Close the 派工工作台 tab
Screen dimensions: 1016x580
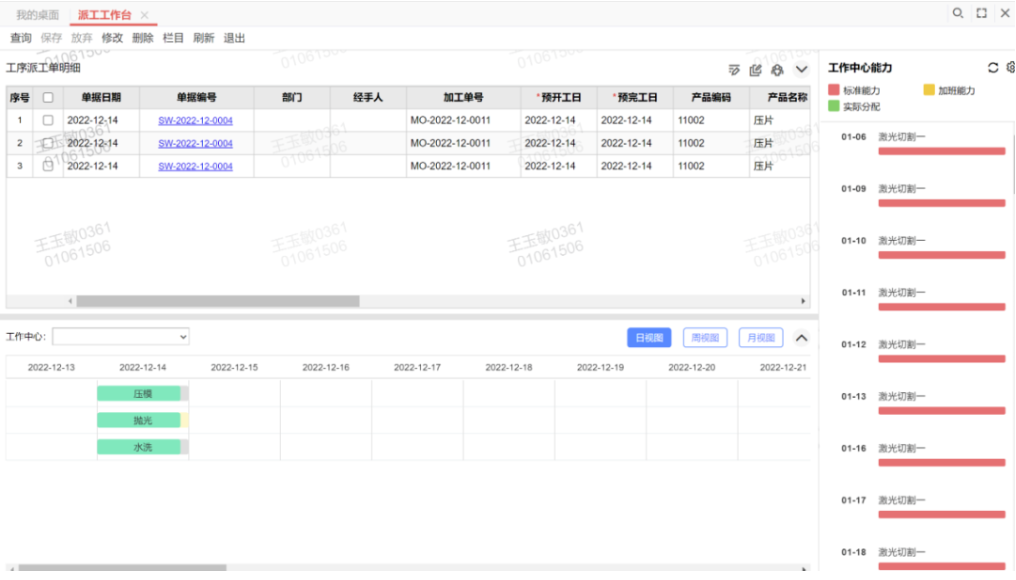click(145, 15)
